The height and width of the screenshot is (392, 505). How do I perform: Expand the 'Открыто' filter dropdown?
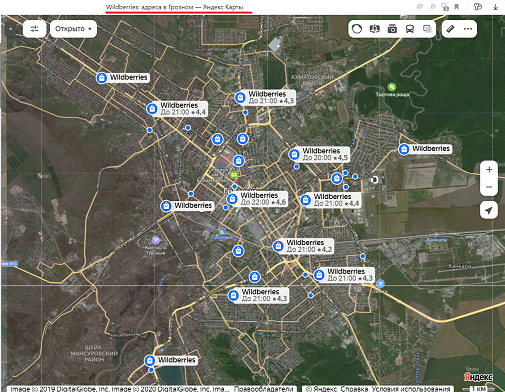click(x=73, y=29)
